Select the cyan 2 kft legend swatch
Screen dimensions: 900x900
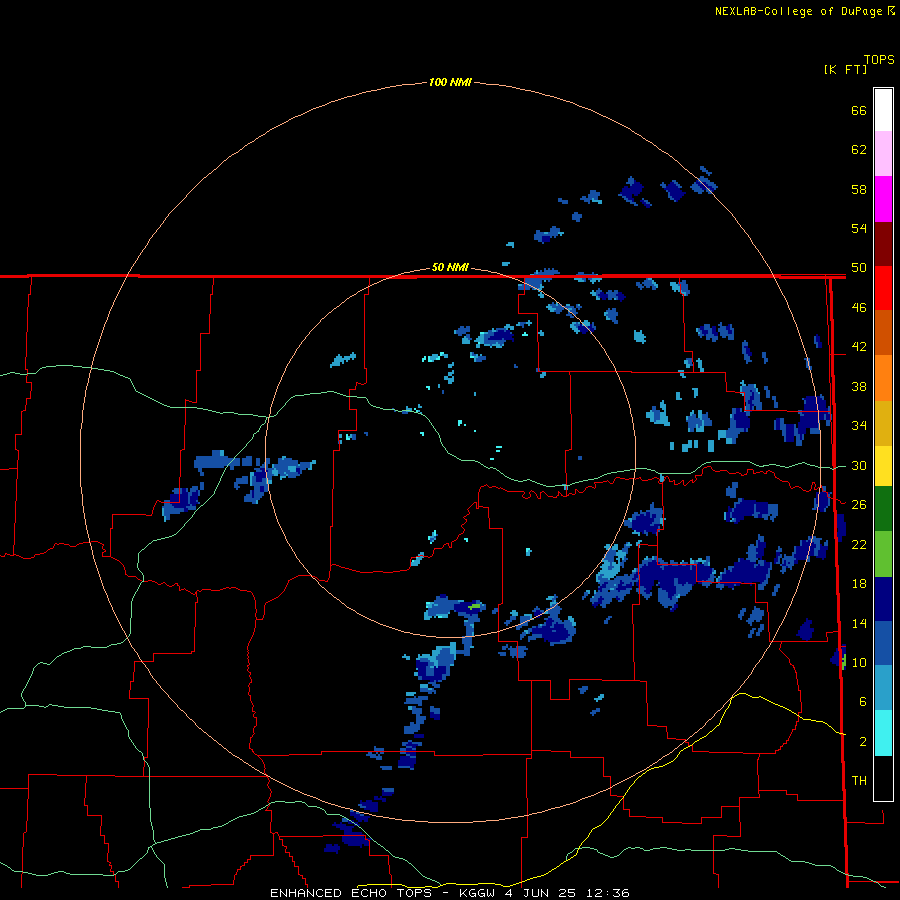click(x=883, y=733)
